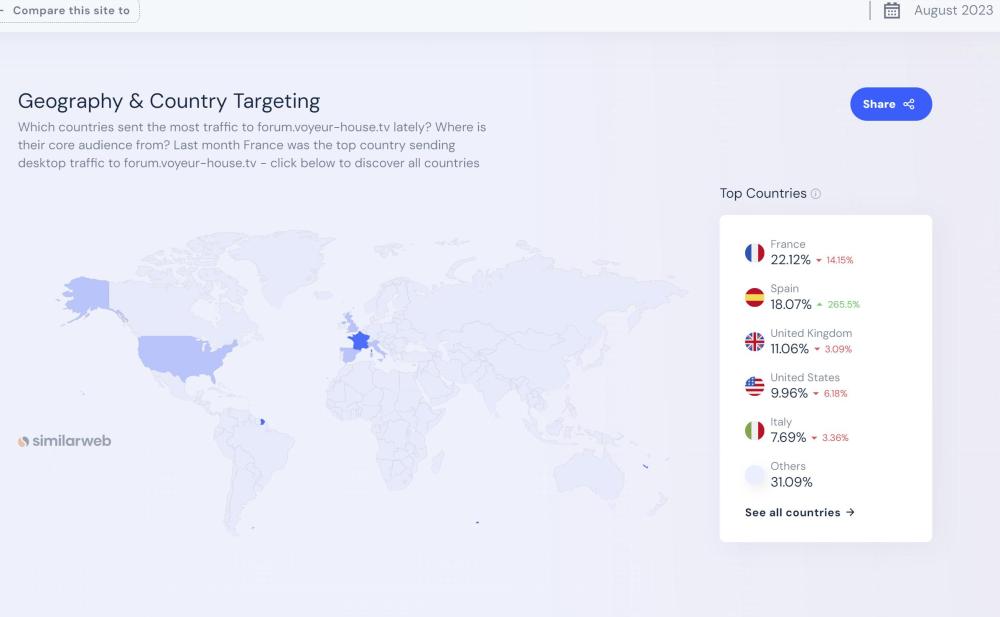Click the United States flag icon
The width and height of the screenshot is (1000, 617).
(x=754, y=386)
